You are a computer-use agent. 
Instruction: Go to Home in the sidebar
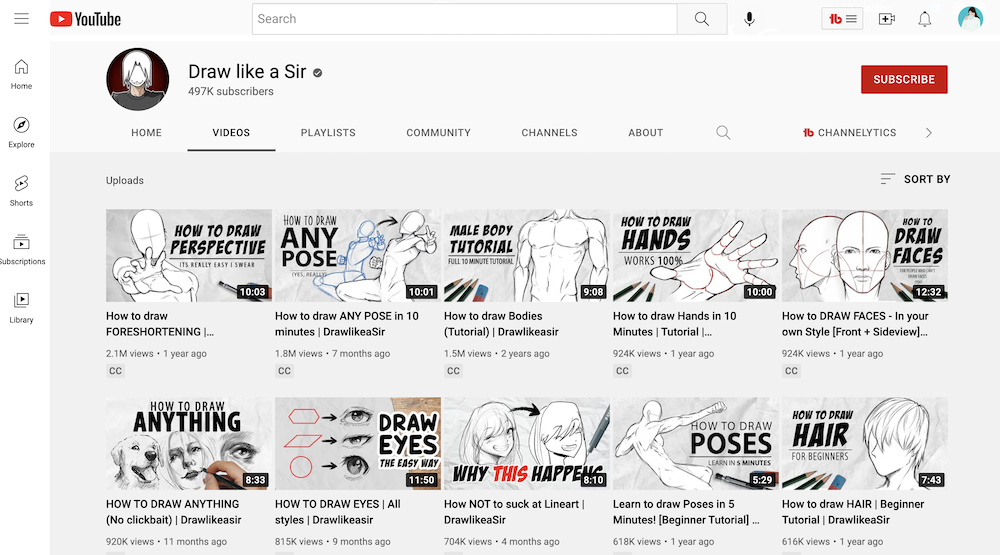click(x=21, y=74)
